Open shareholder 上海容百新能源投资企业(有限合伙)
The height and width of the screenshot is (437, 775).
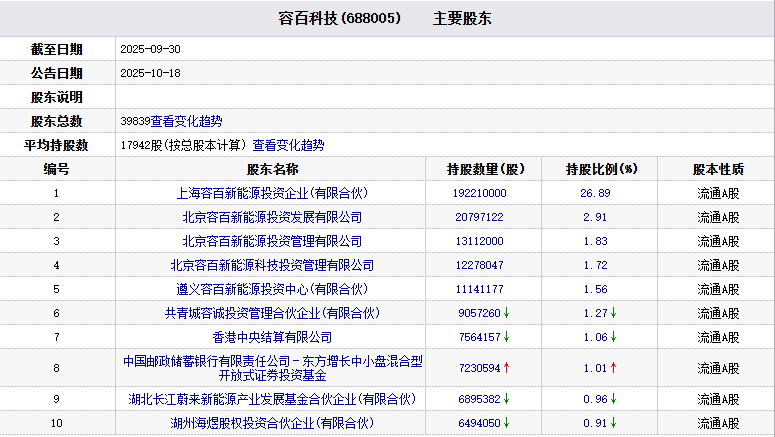tap(272, 193)
